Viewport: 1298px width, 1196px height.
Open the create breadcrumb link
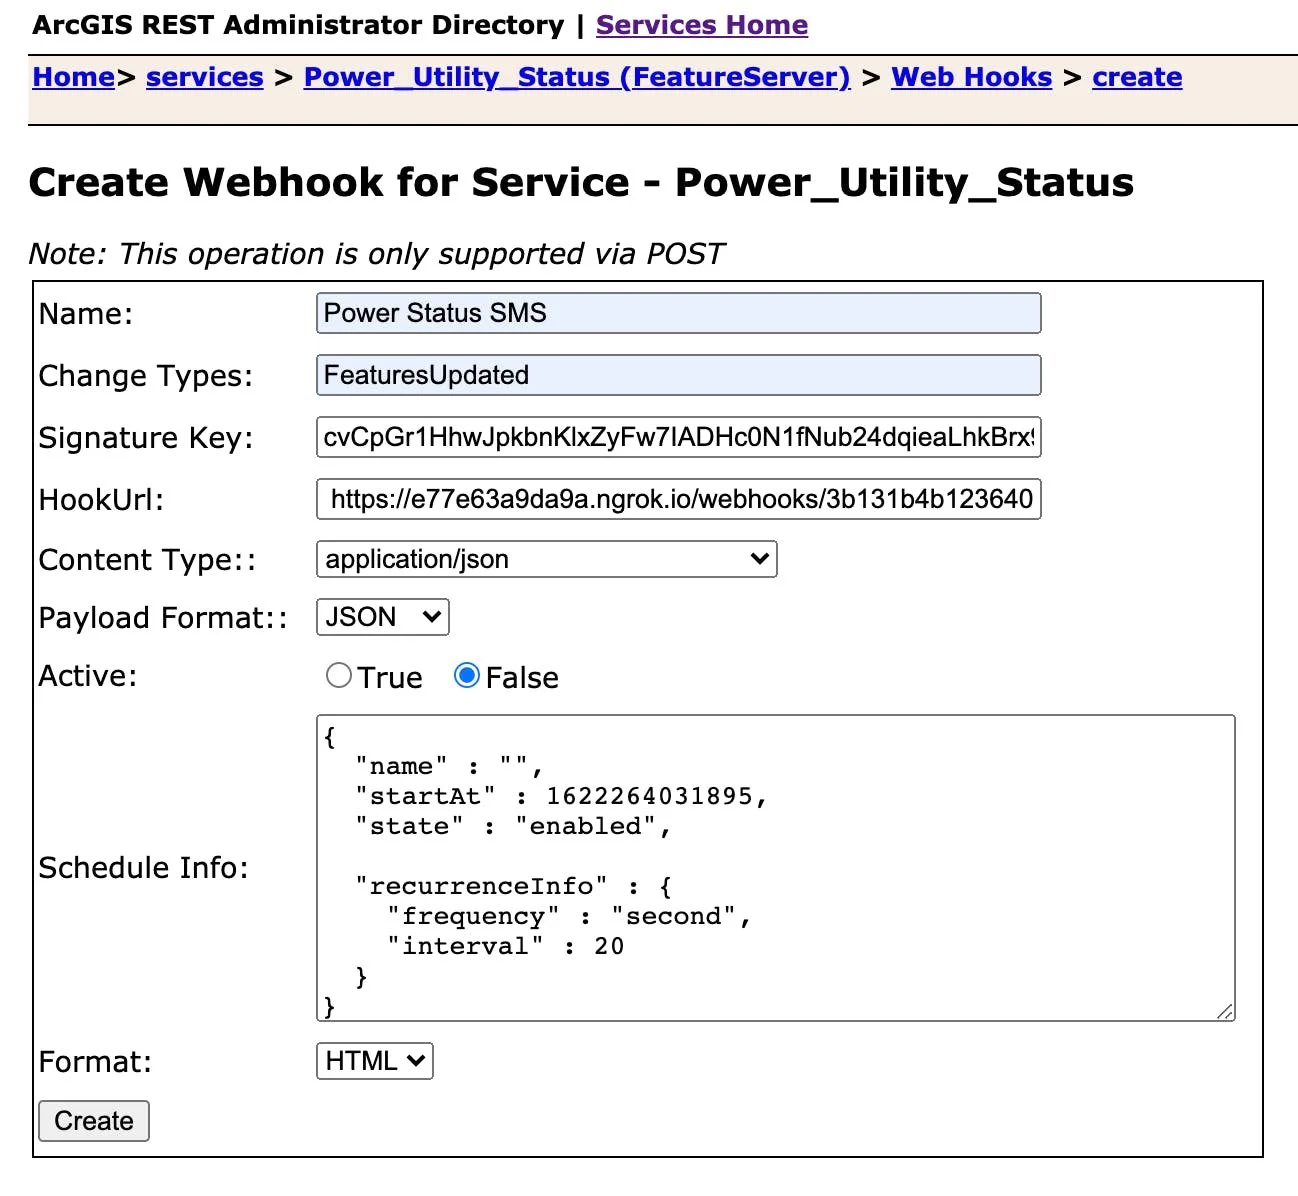coord(1137,76)
